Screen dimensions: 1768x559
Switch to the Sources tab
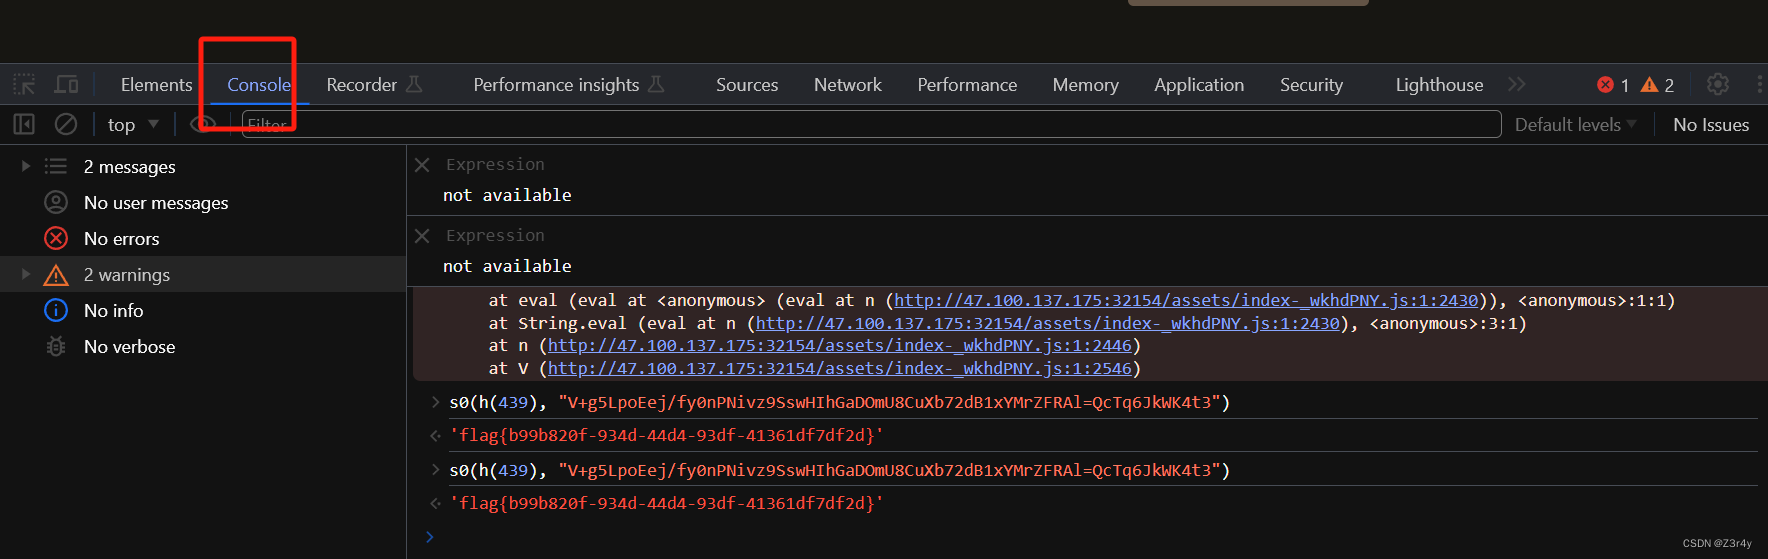point(747,85)
